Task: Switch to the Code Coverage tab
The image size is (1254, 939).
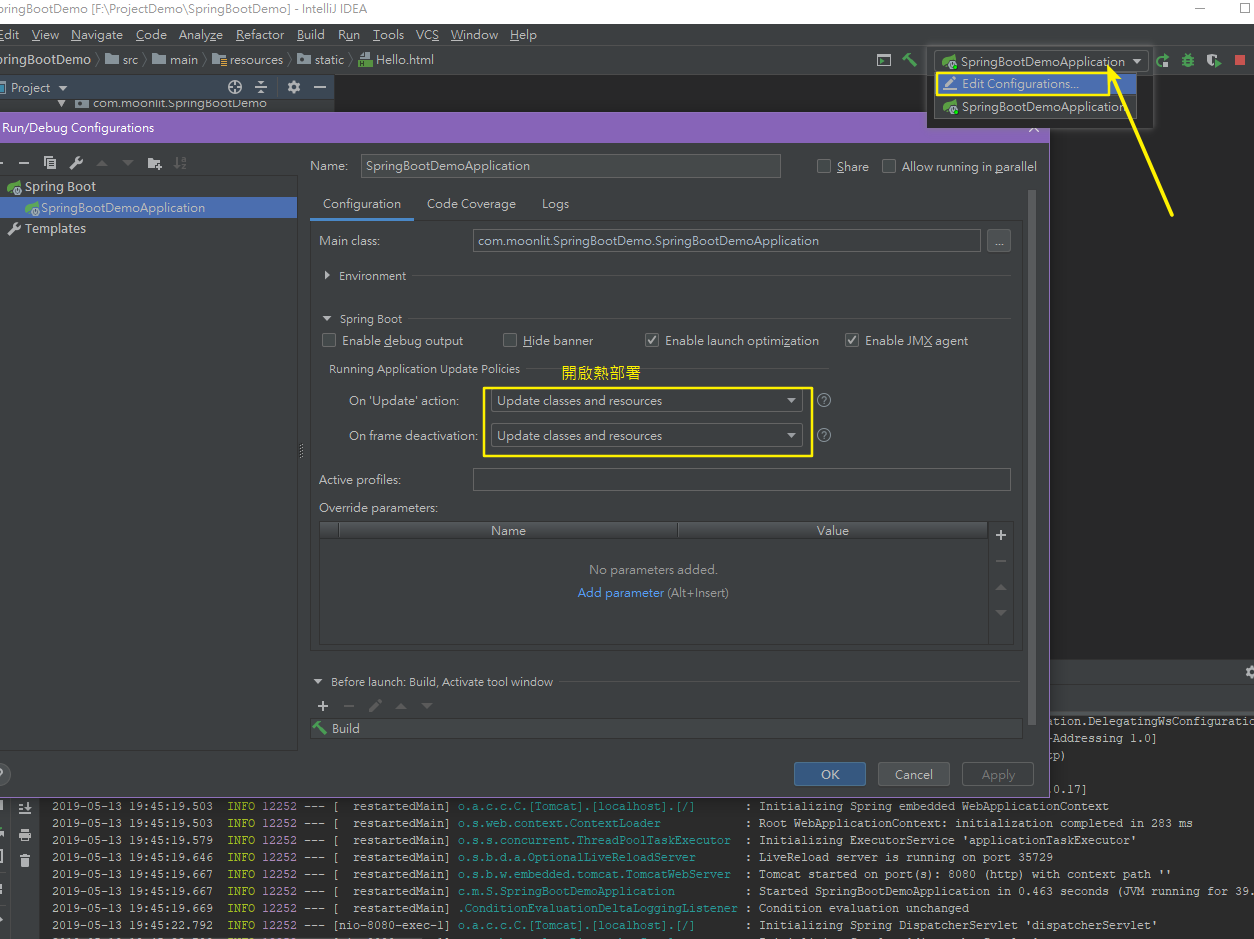Action: pos(471,204)
